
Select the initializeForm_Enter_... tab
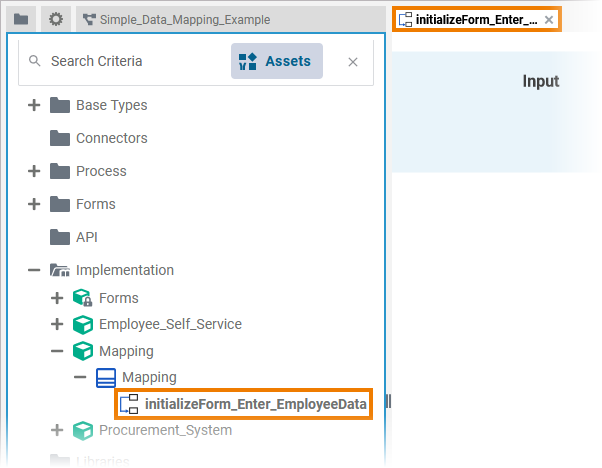point(469,20)
